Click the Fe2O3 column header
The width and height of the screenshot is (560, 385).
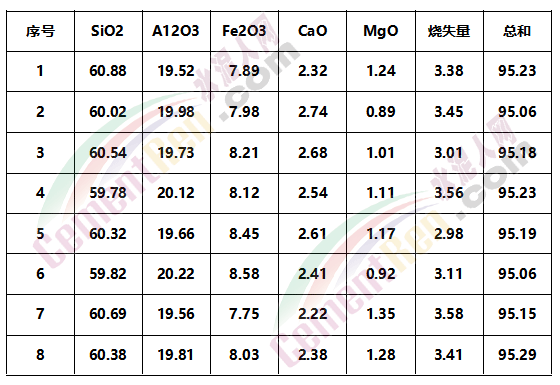pyautogui.click(x=244, y=31)
